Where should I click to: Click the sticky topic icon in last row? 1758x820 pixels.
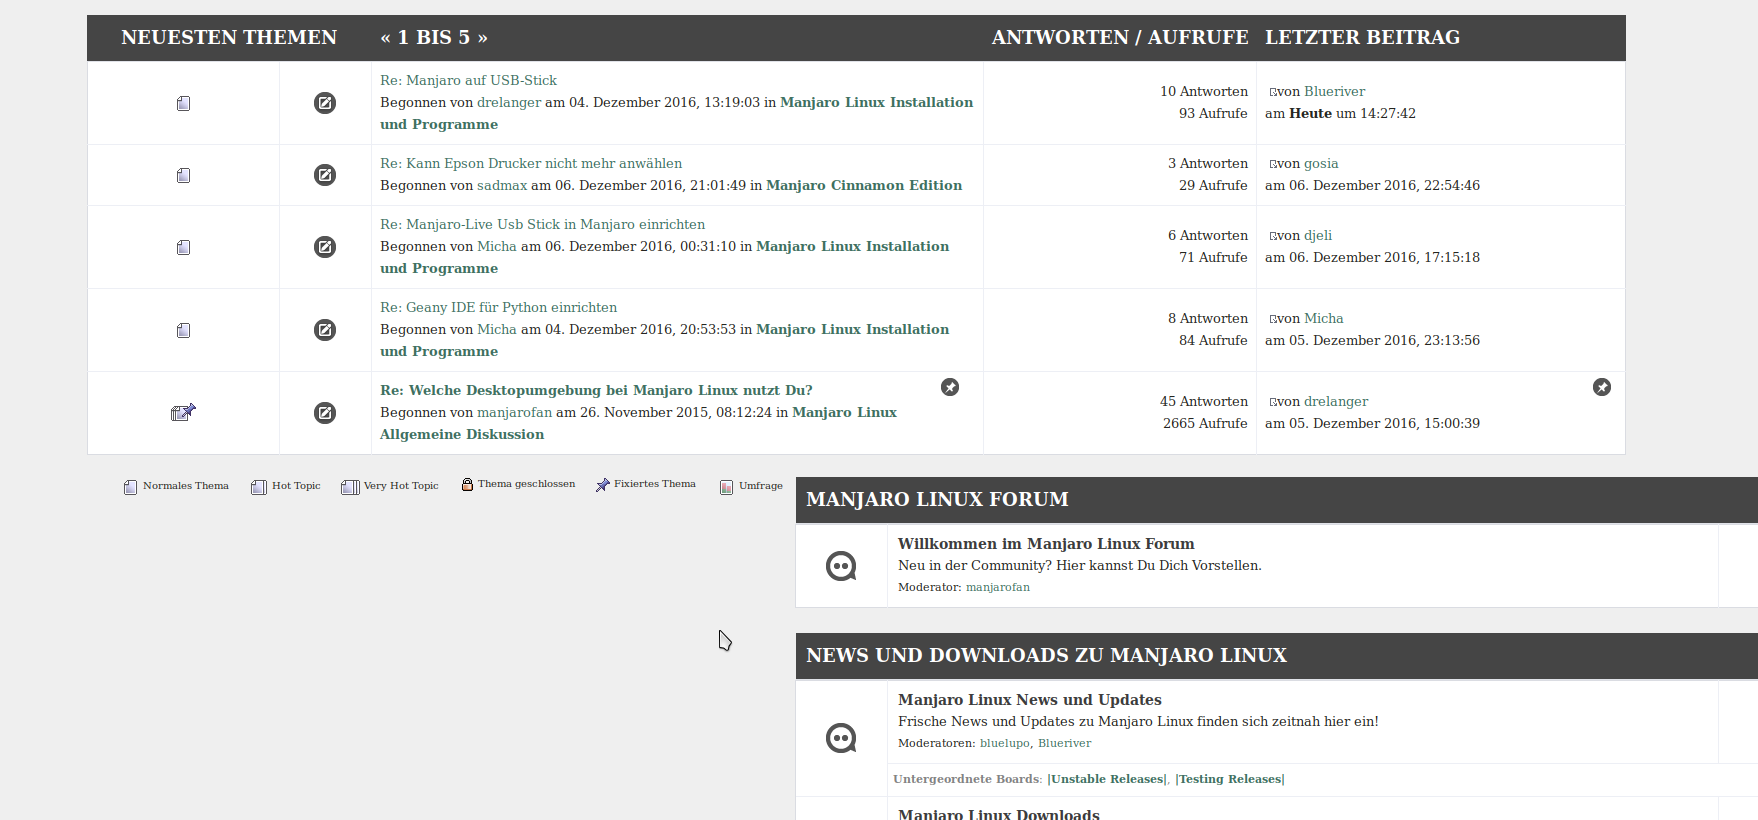183,412
